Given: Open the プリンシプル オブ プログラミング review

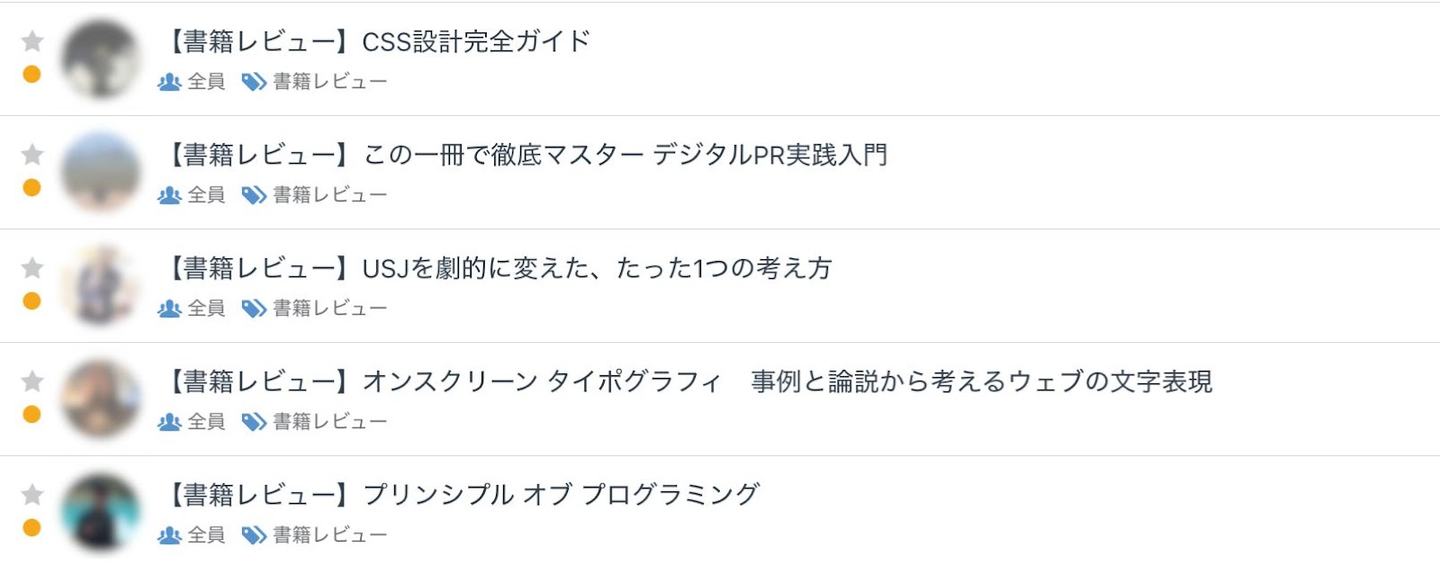Looking at the screenshot, I should coord(460,494).
